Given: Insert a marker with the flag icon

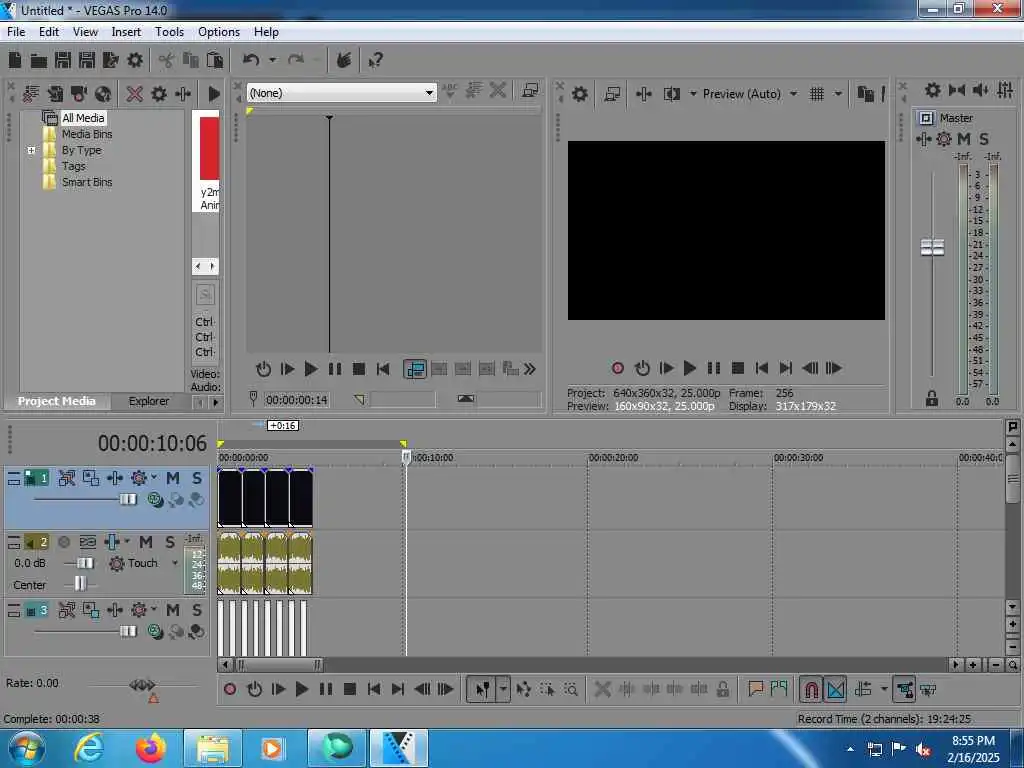Looking at the screenshot, I should point(756,689).
